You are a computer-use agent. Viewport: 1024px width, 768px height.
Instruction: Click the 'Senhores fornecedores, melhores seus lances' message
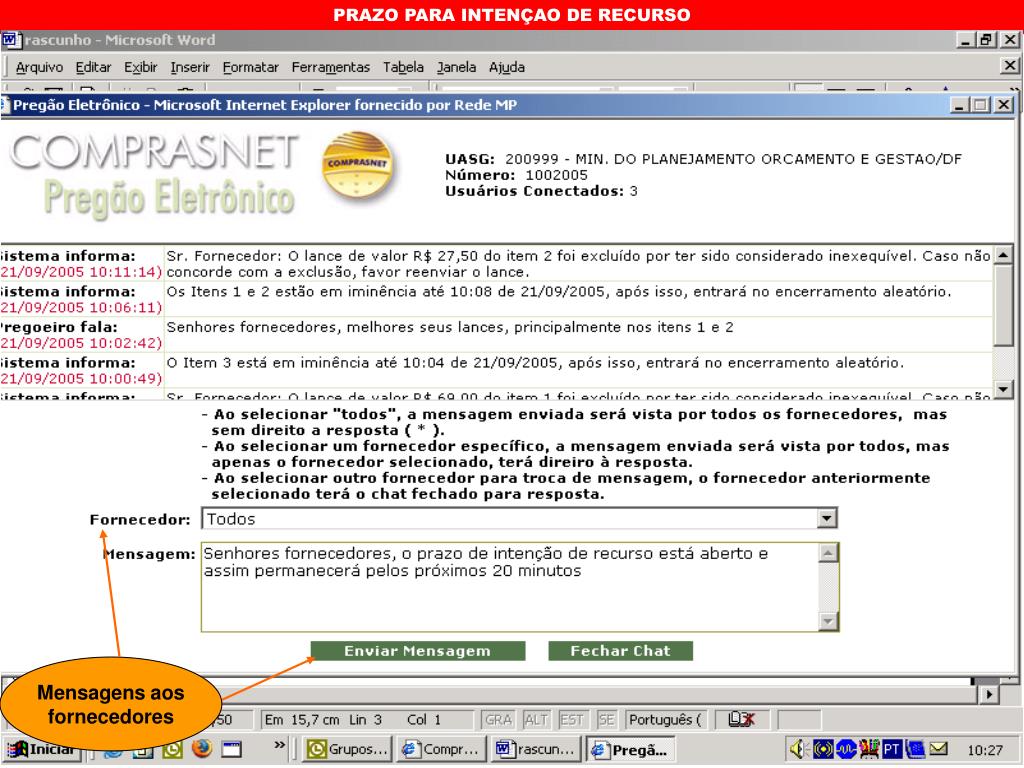click(450, 327)
